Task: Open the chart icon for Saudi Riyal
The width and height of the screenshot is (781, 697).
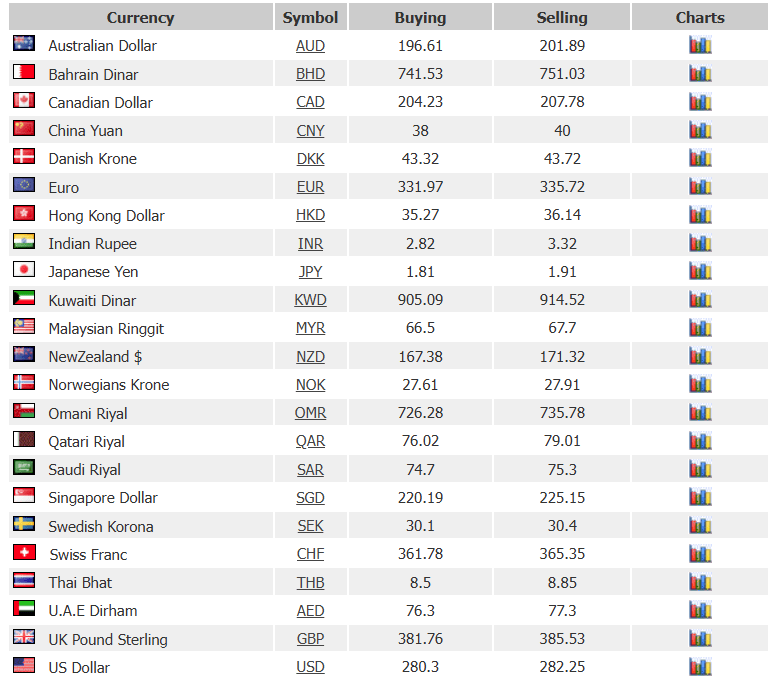Action: point(700,469)
